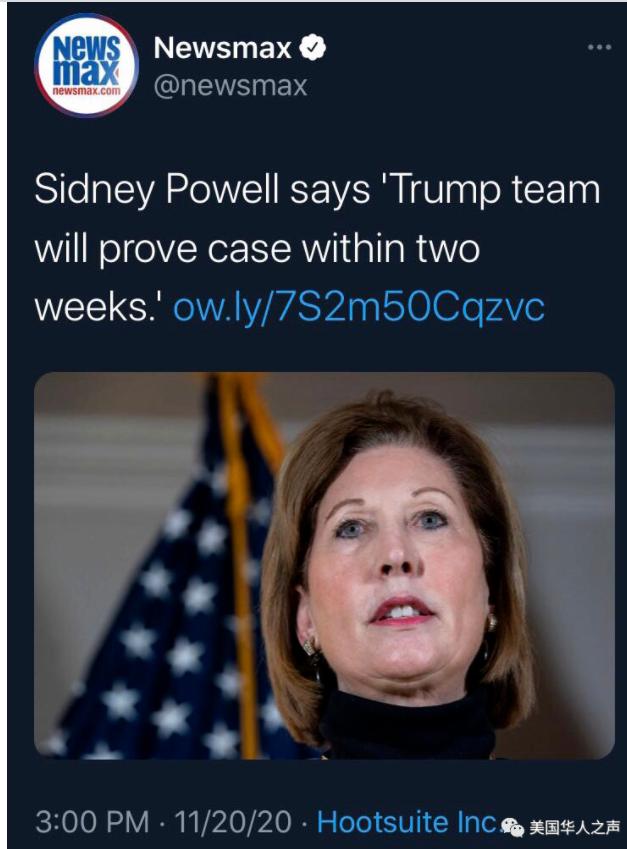The height and width of the screenshot is (849, 627).
Task: Click the 11/20/20 tweet date
Action: click(233, 822)
